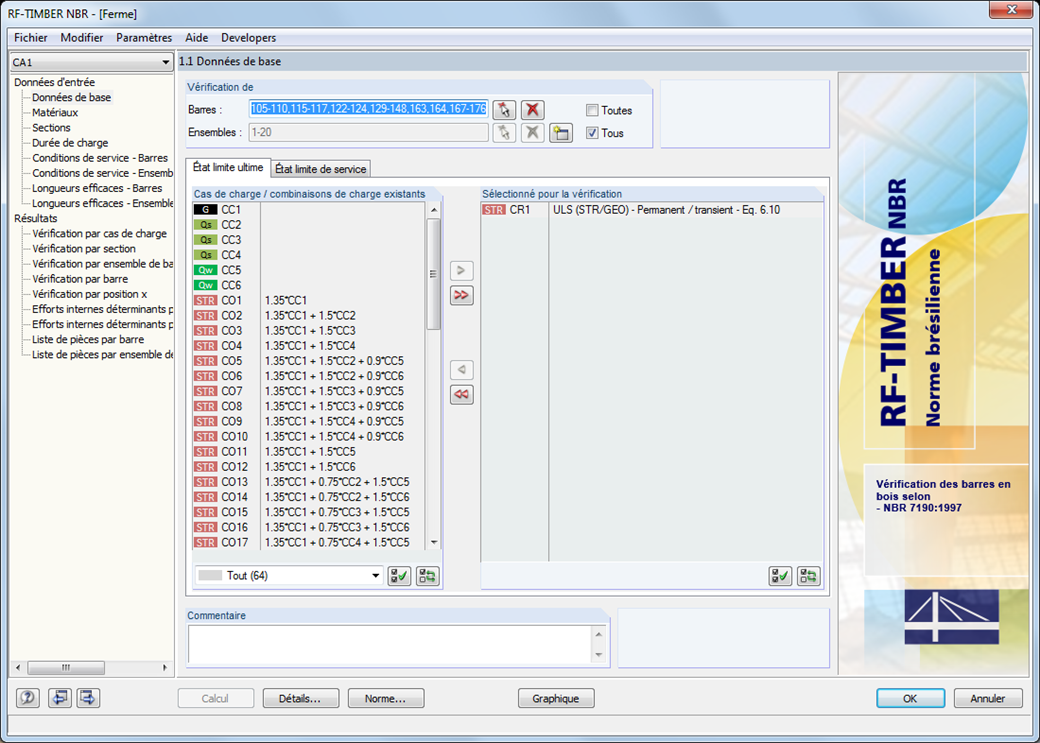Invert selection icon below existing load cases list
1040x743 pixels.
[x=428, y=576]
